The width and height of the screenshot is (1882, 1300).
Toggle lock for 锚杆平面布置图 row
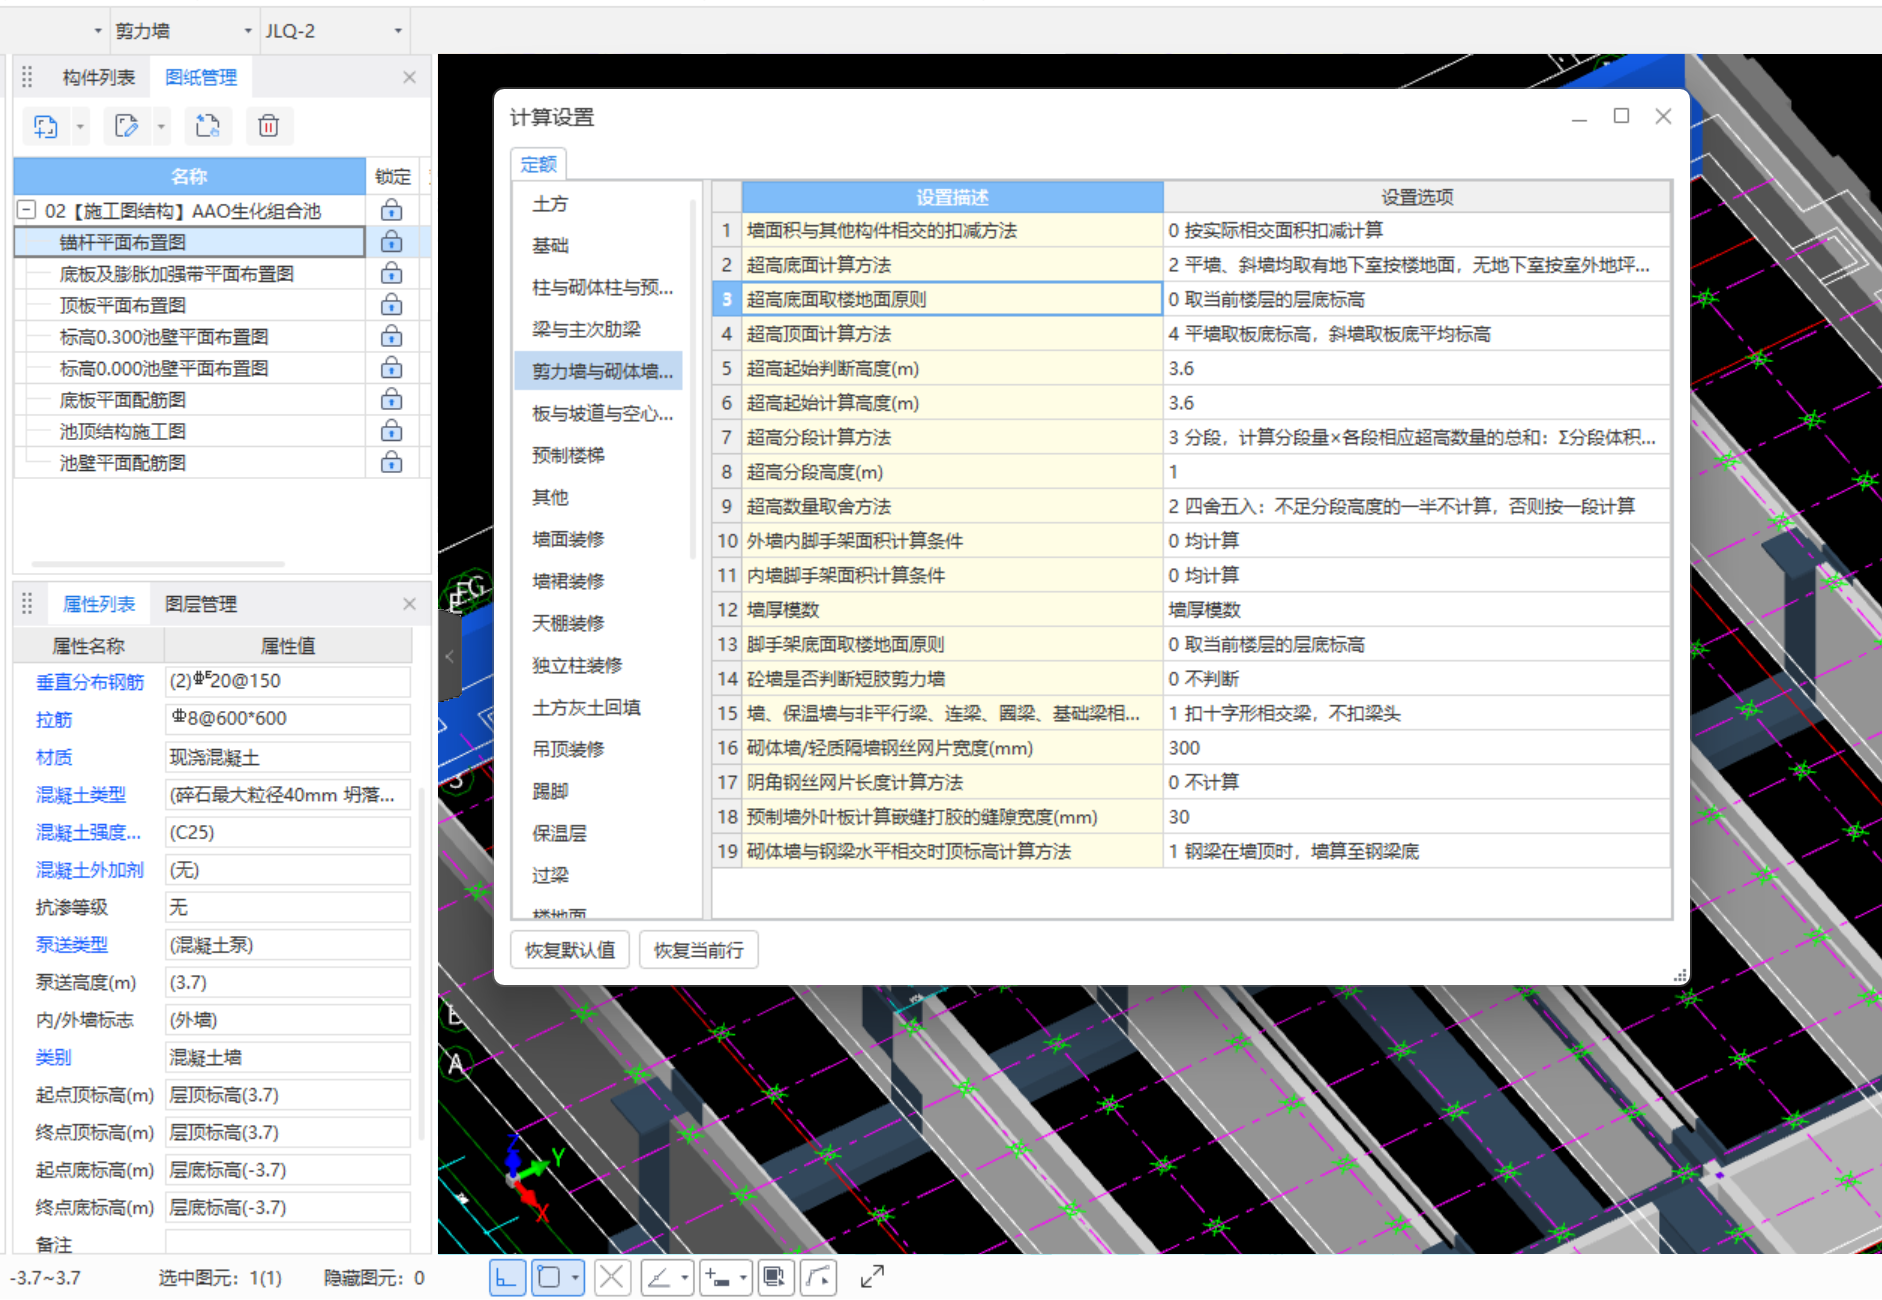point(392,241)
